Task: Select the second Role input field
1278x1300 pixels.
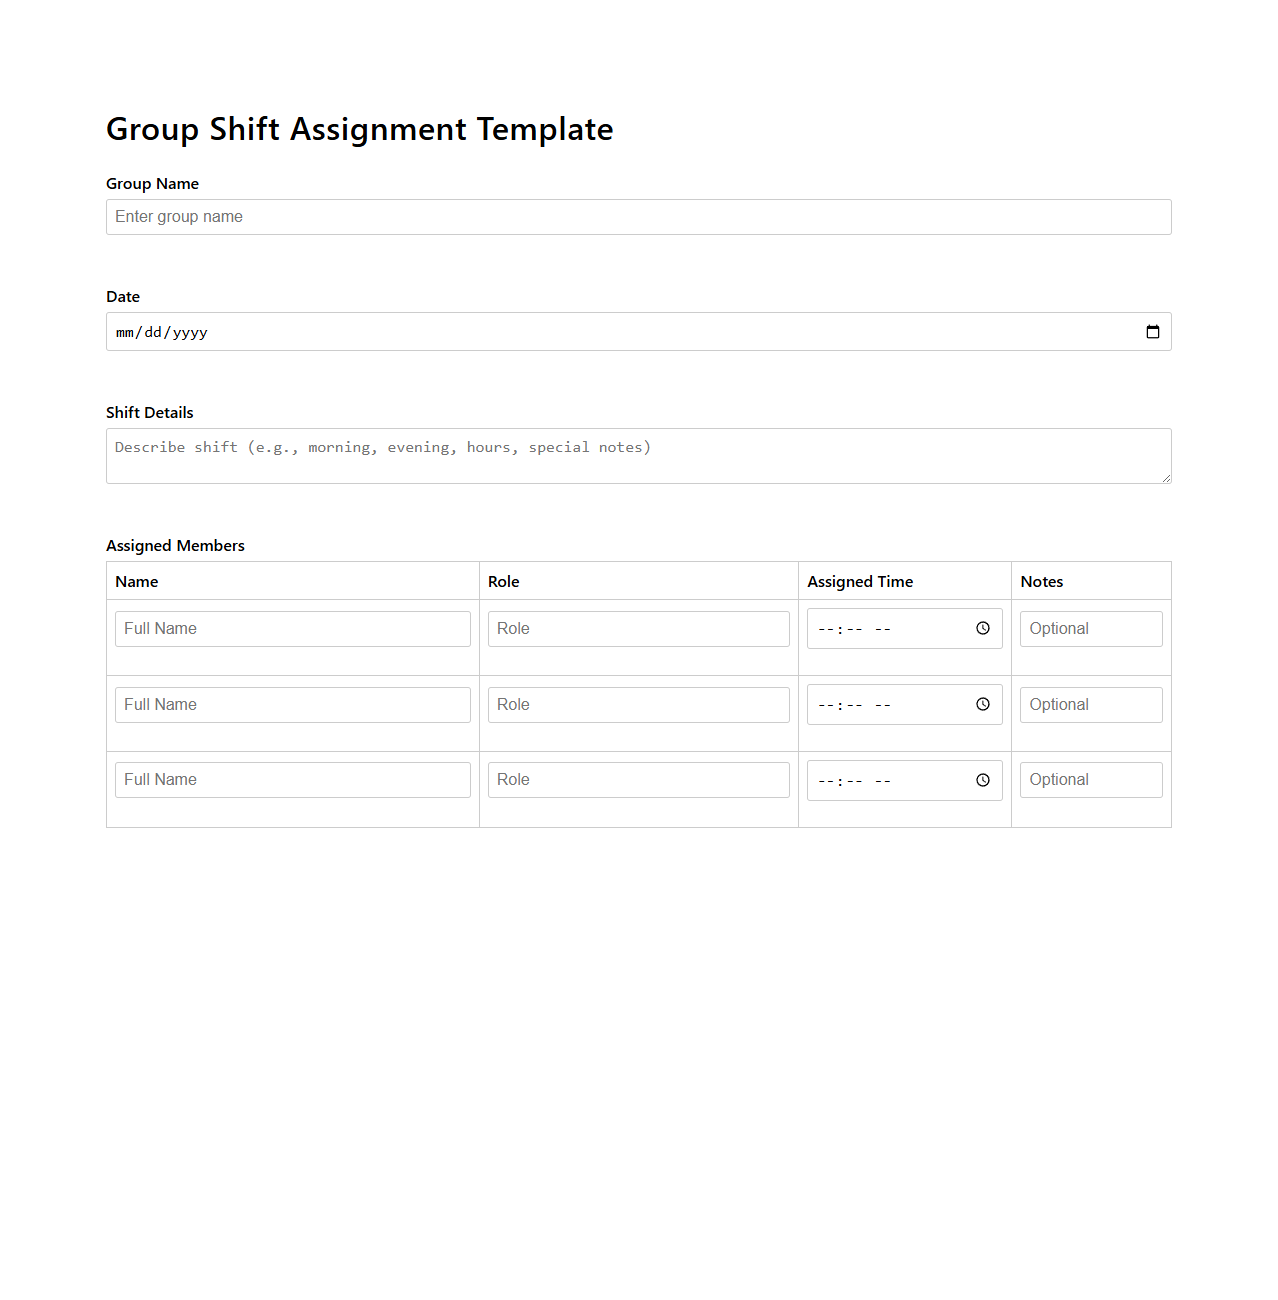Action: coord(638,704)
